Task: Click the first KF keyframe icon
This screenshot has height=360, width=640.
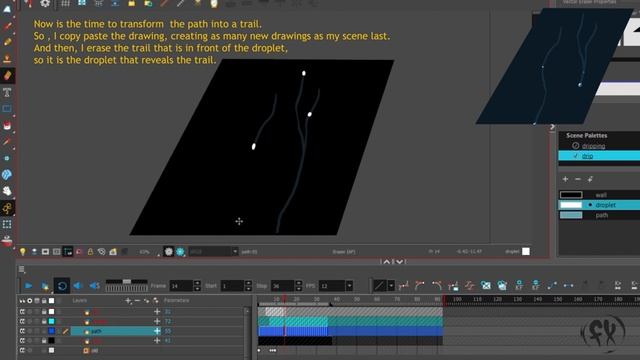Action: point(519,285)
